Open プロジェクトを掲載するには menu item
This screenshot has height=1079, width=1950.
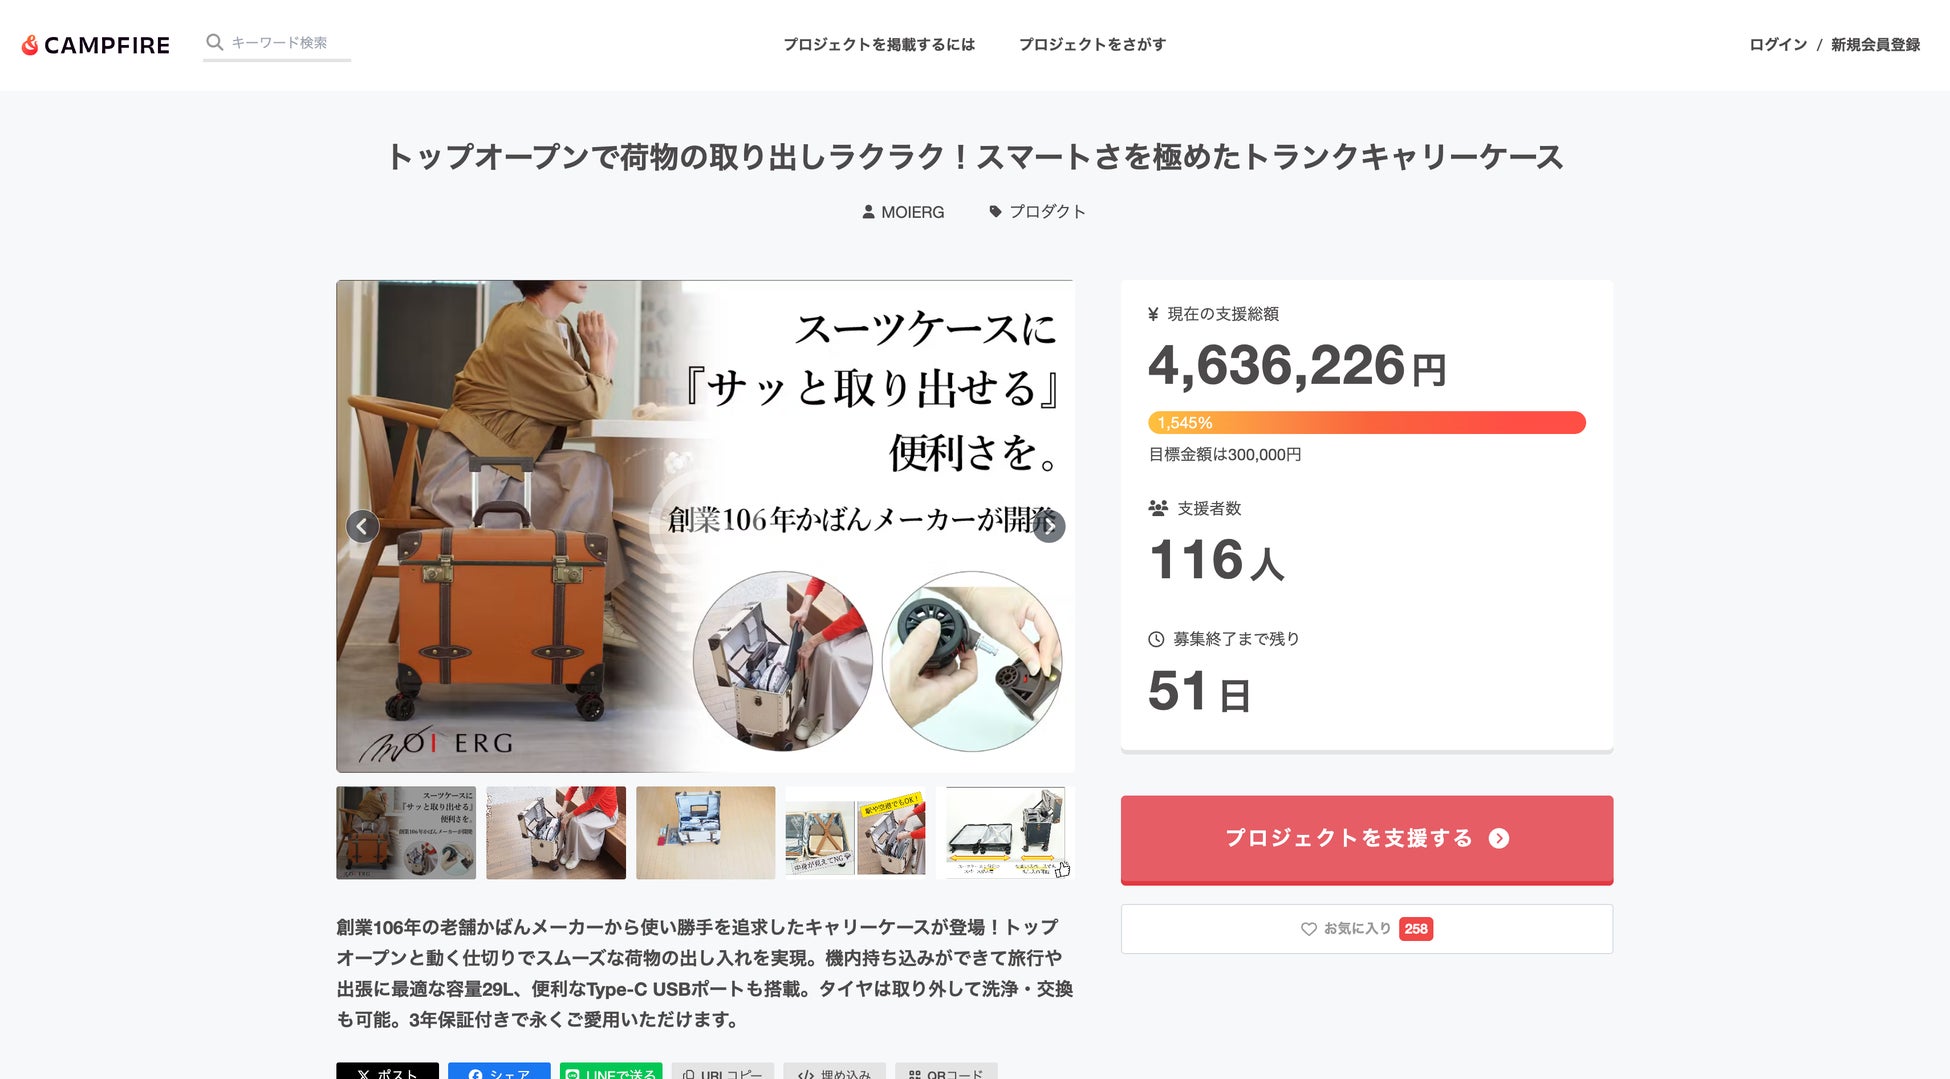tap(879, 45)
